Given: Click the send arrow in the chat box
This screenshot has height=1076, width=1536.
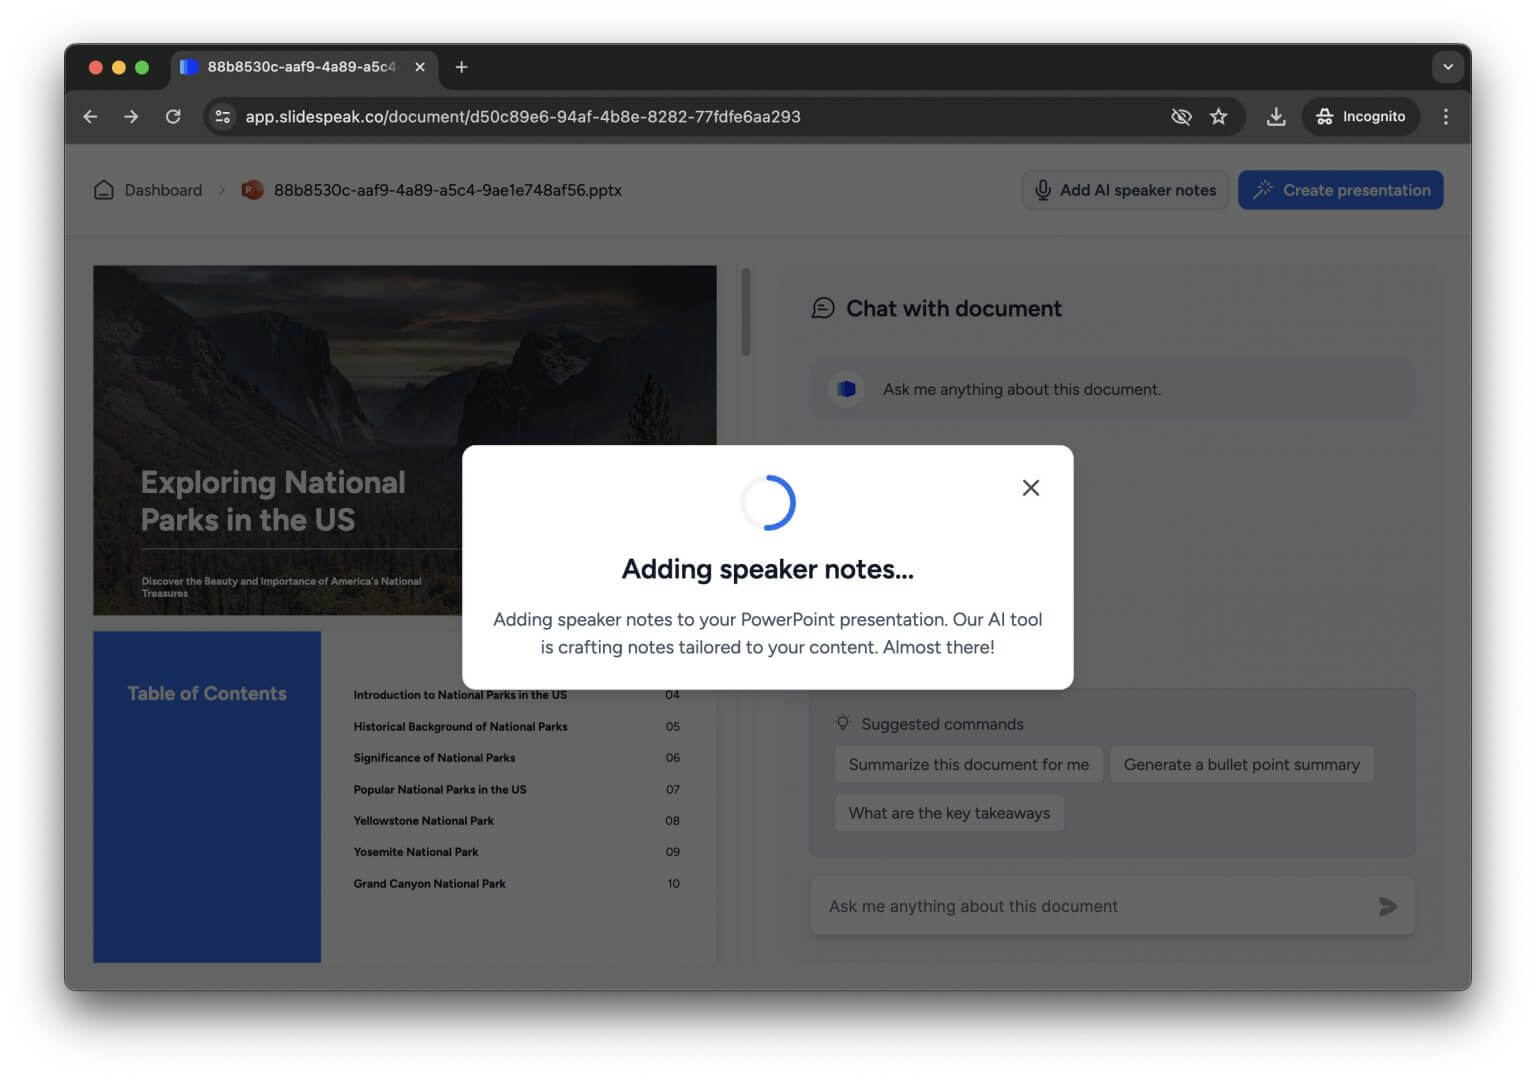Looking at the screenshot, I should point(1387,906).
